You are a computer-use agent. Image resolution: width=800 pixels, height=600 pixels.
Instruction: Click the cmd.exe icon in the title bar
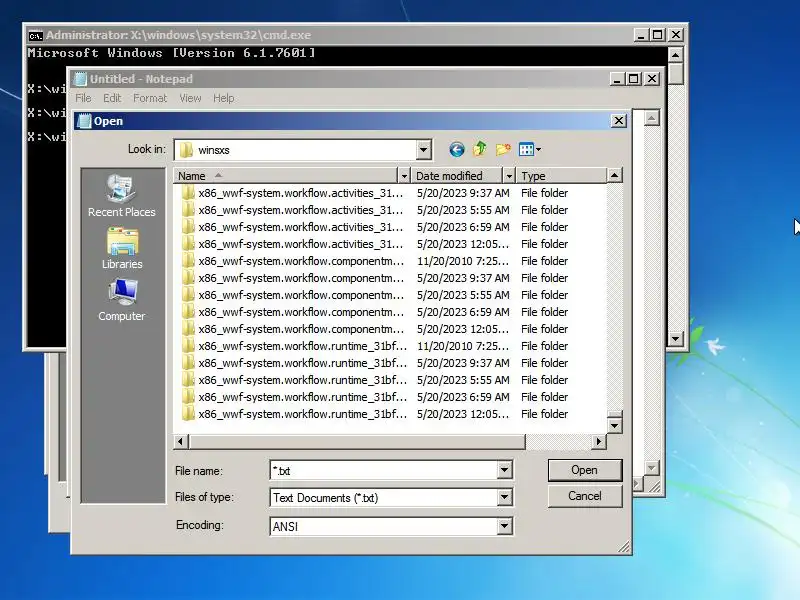click(35, 35)
